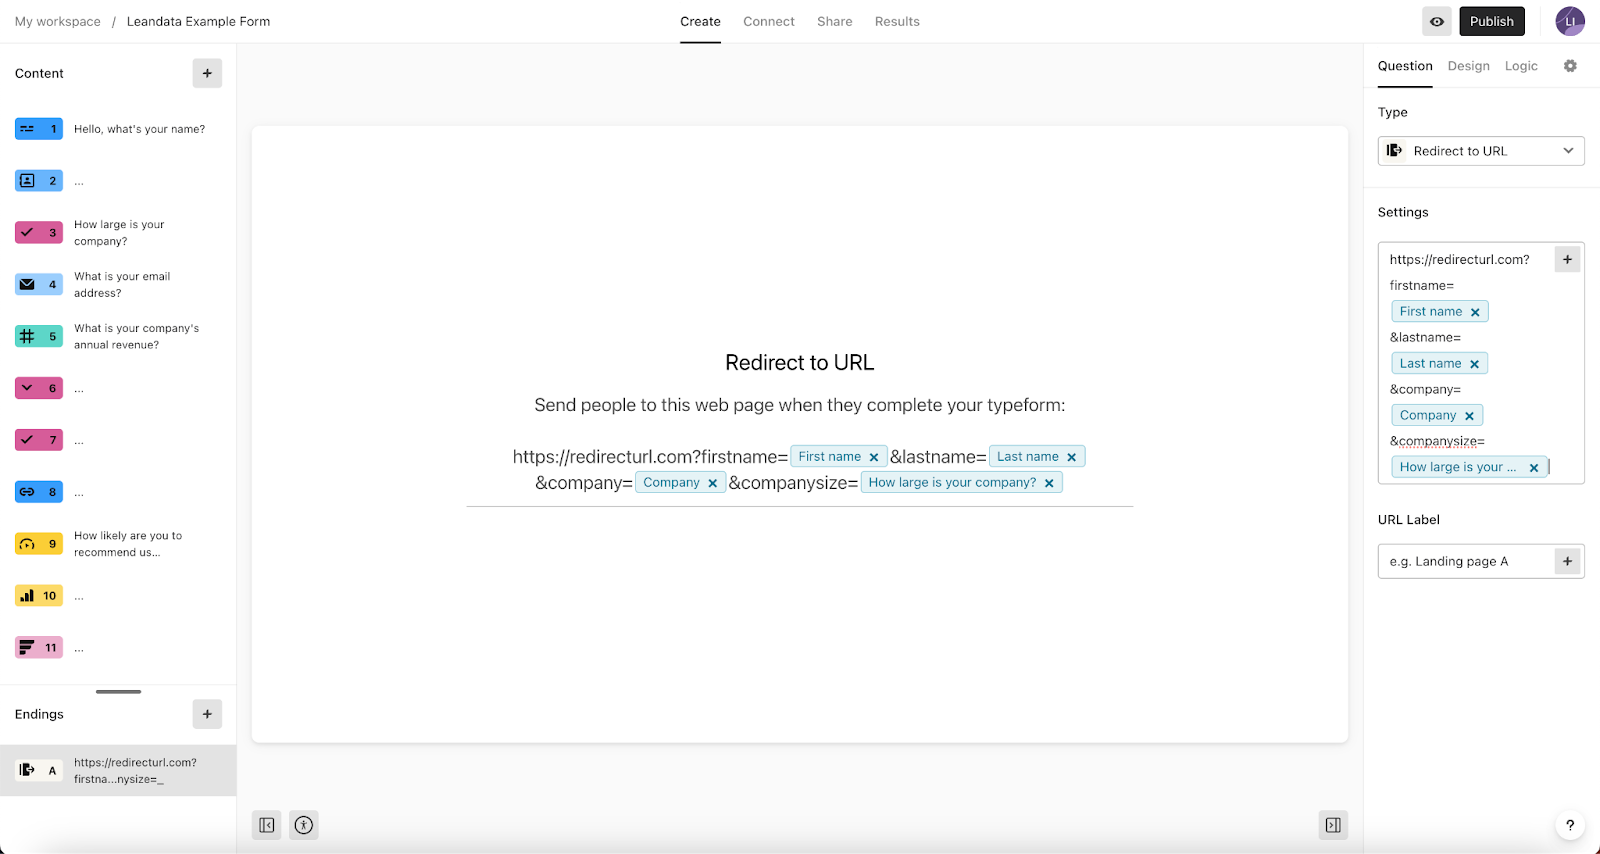The width and height of the screenshot is (1600, 854).
Task: Open the user profile avatar menu
Action: [1569, 21]
